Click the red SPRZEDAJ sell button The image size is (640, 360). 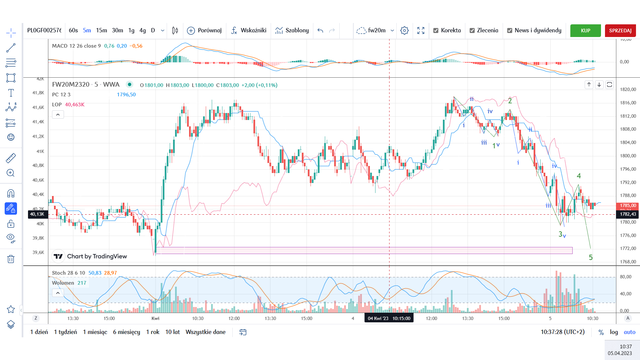[x=620, y=31]
